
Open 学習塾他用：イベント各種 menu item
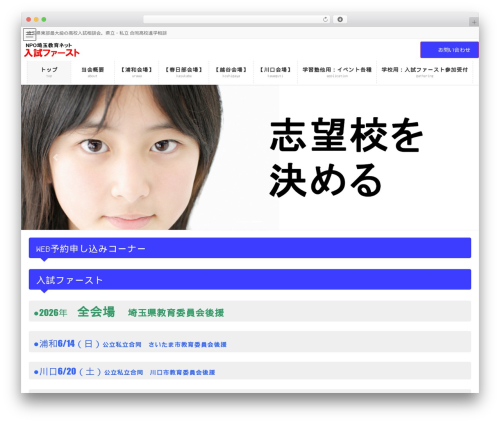coord(337,72)
